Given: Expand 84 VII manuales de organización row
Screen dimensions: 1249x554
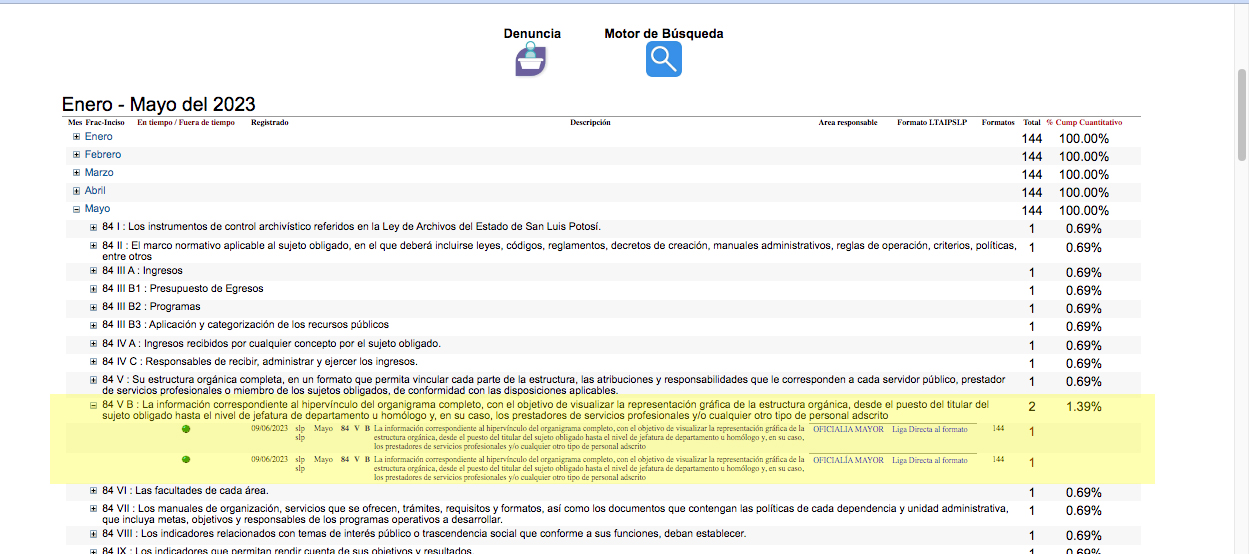Looking at the screenshot, I should [95, 509].
